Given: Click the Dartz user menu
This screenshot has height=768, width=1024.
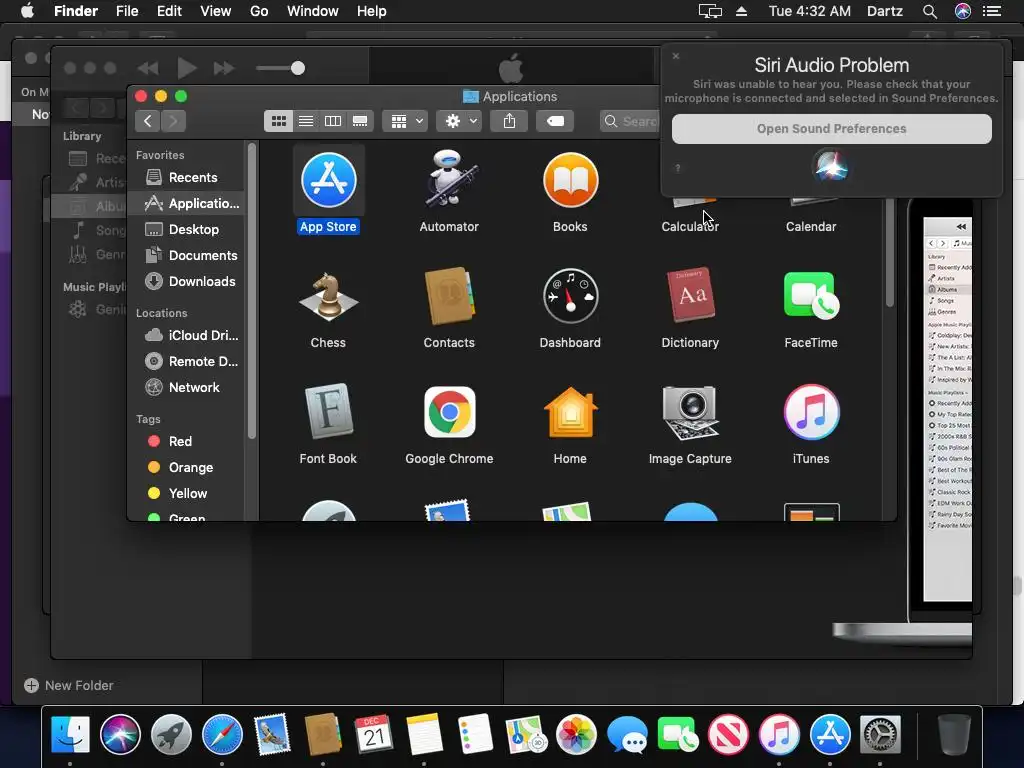Looking at the screenshot, I should coord(885,11).
